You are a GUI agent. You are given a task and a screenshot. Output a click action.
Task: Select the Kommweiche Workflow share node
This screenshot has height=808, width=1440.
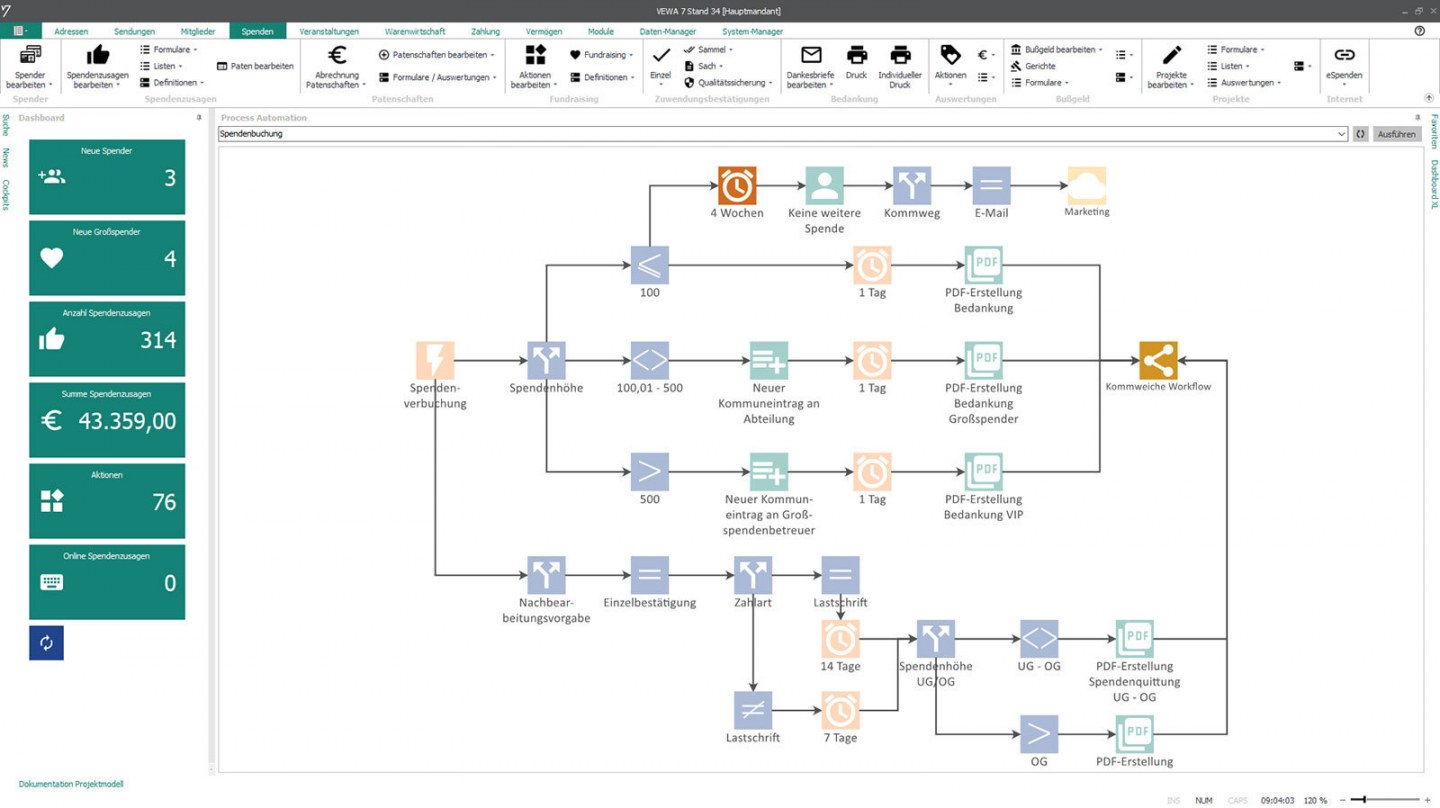1158,361
